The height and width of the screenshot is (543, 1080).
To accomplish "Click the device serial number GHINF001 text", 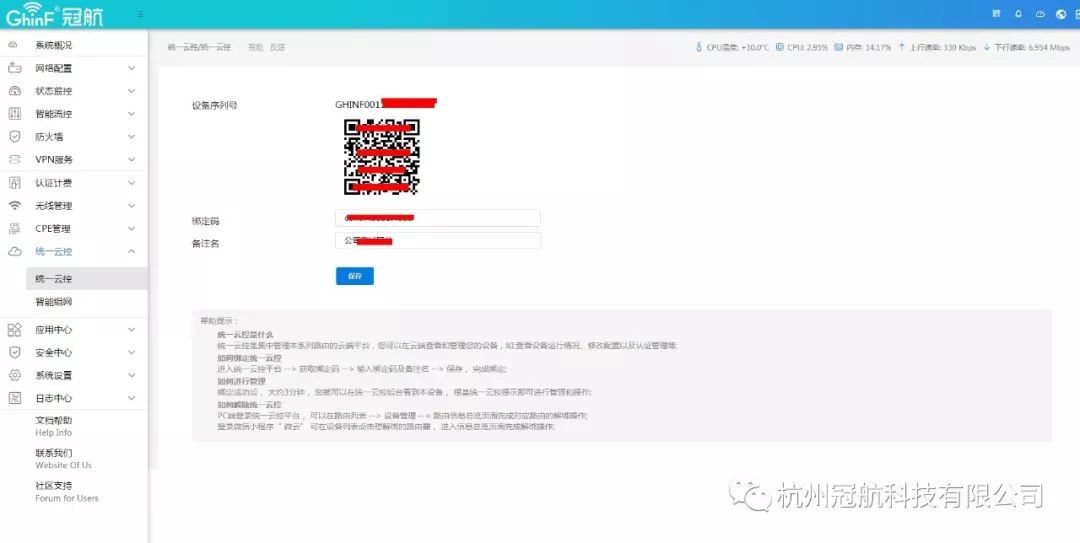I will coord(358,105).
